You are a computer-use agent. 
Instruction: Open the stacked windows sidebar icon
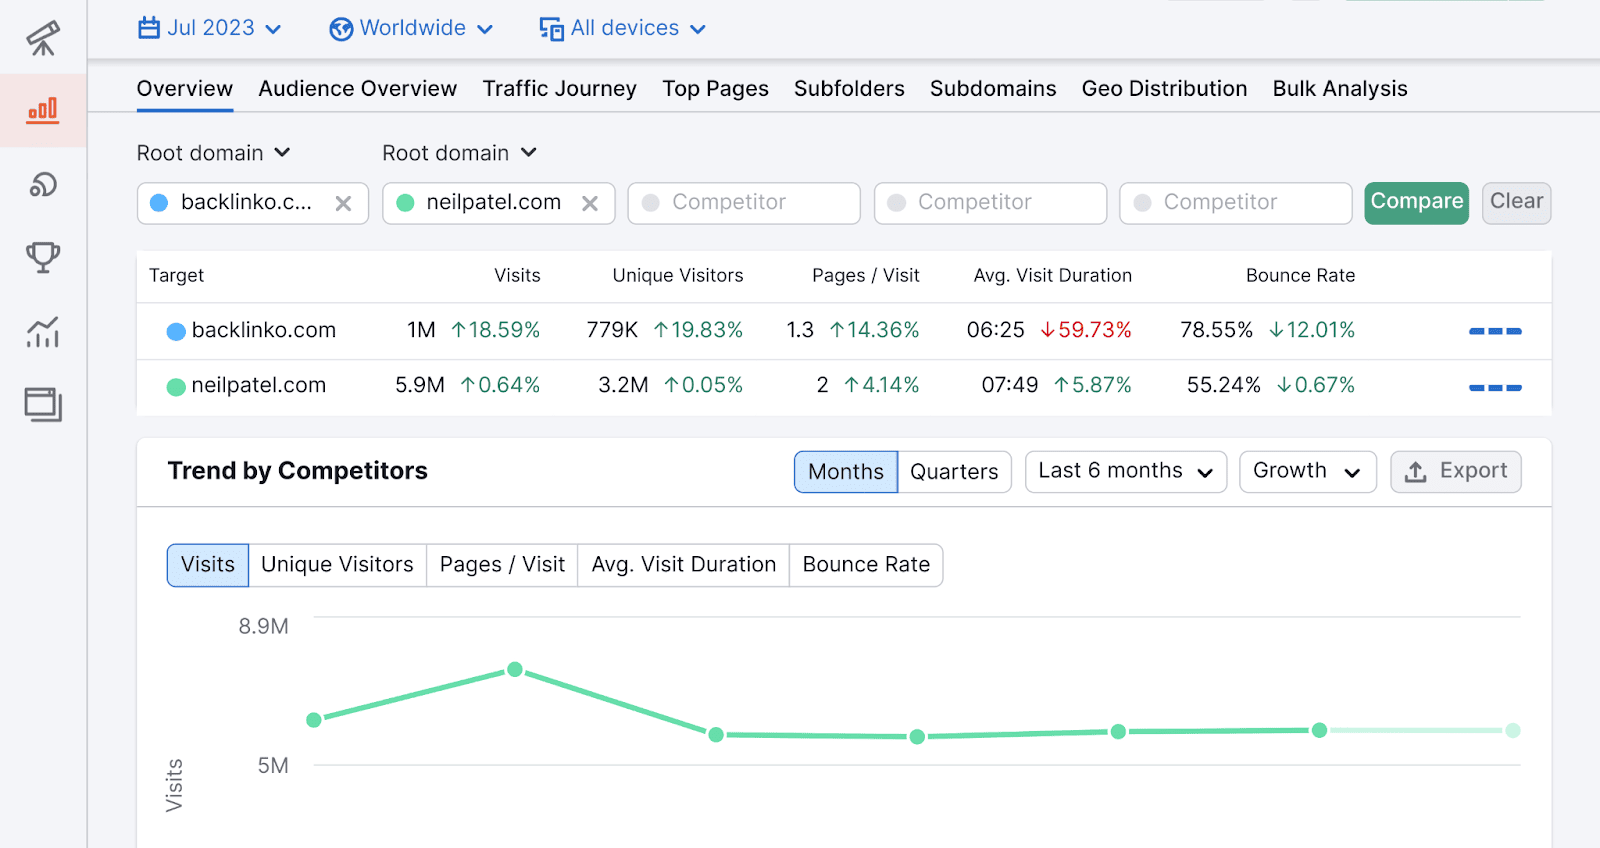tap(43, 405)
